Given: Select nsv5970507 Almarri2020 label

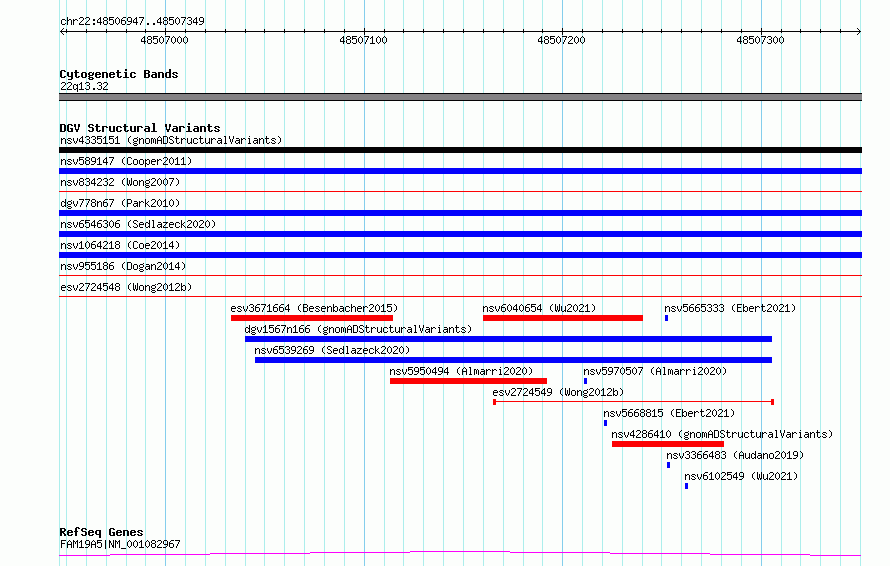Looking at the screenshot, I should click(655, 371).
